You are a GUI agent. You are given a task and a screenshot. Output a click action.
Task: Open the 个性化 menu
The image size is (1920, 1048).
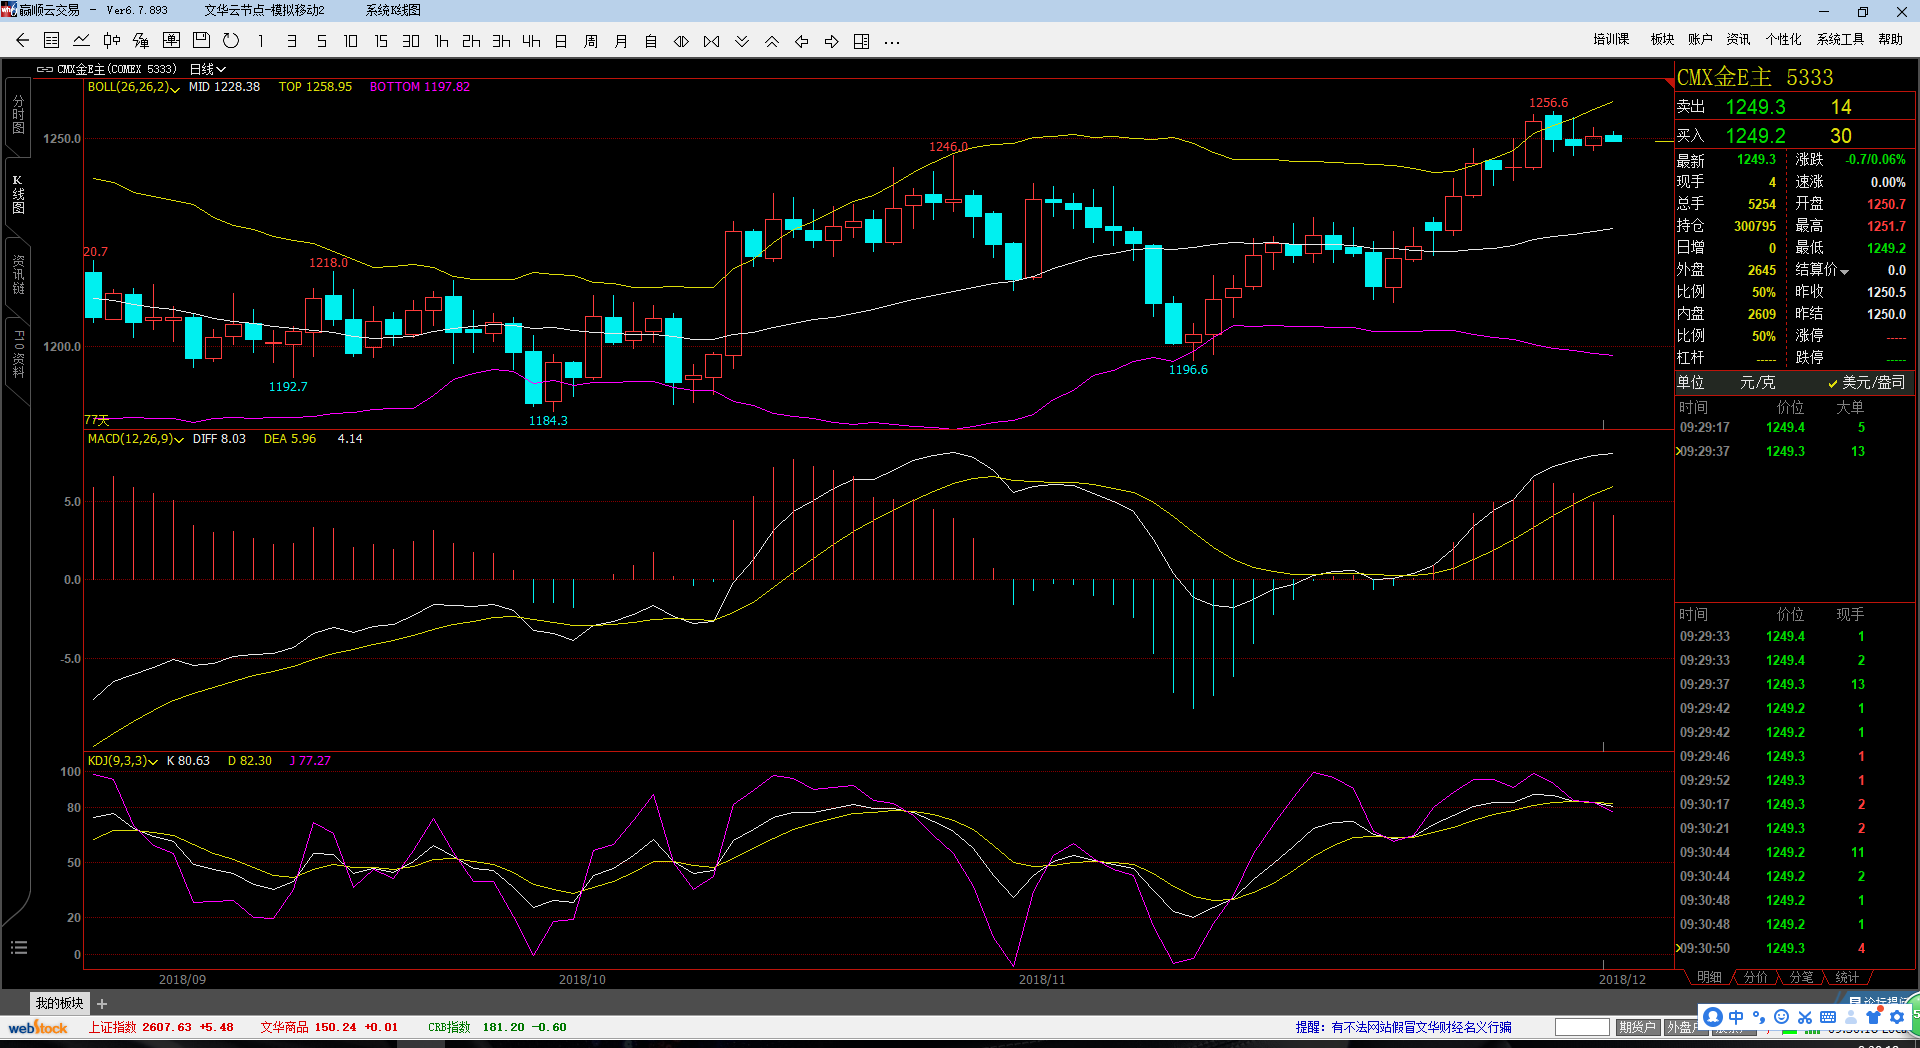pyautogui.click(x=1783, y=39)
